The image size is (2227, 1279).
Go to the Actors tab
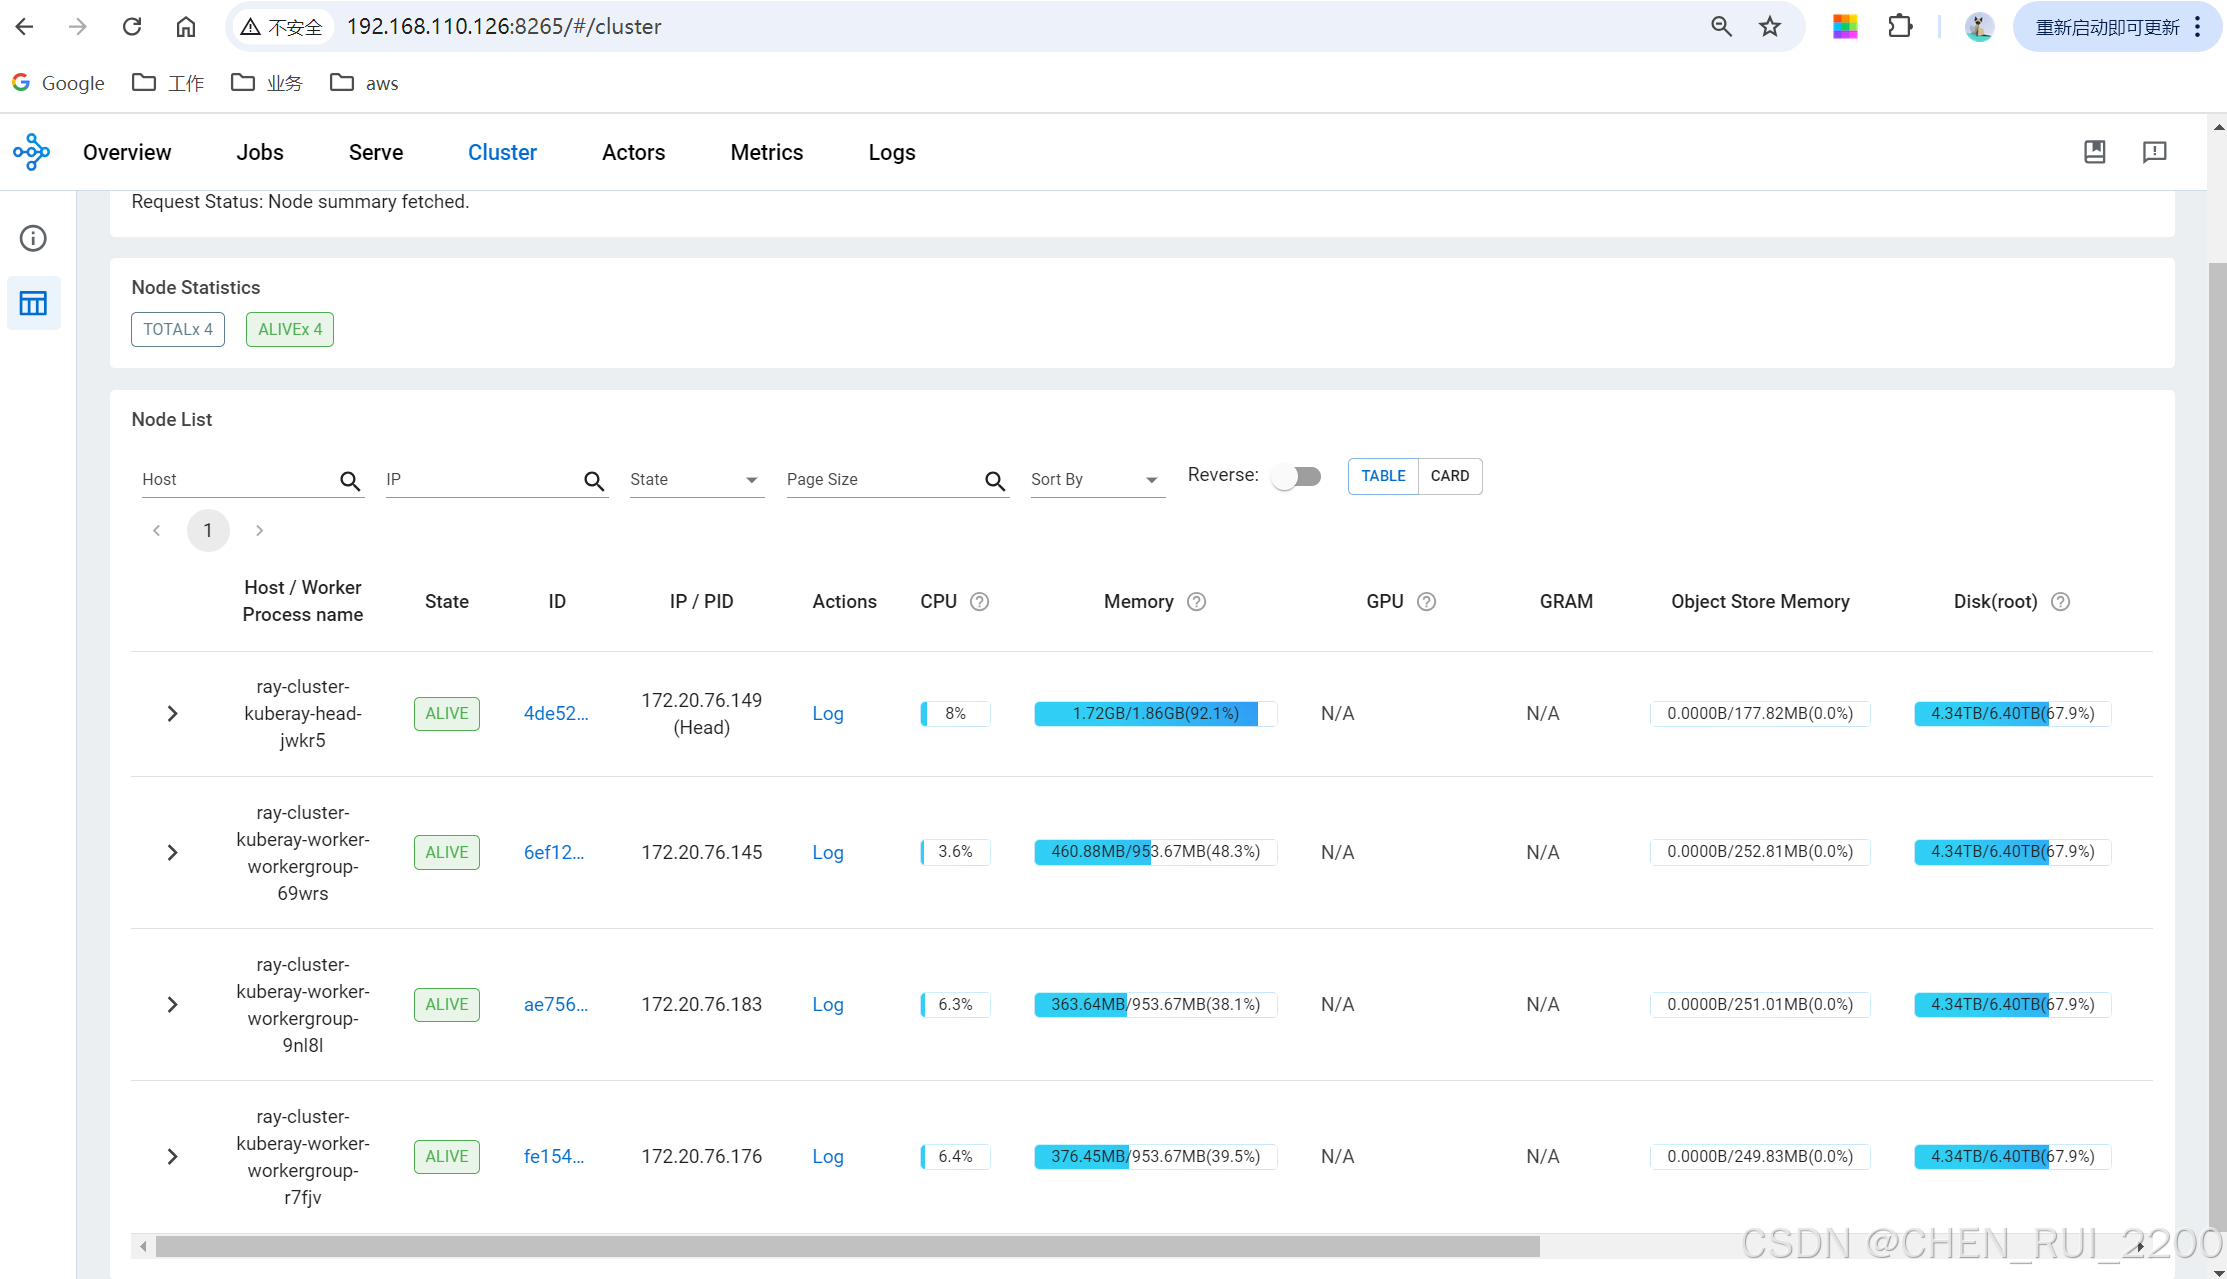click(x=633, y=152)
